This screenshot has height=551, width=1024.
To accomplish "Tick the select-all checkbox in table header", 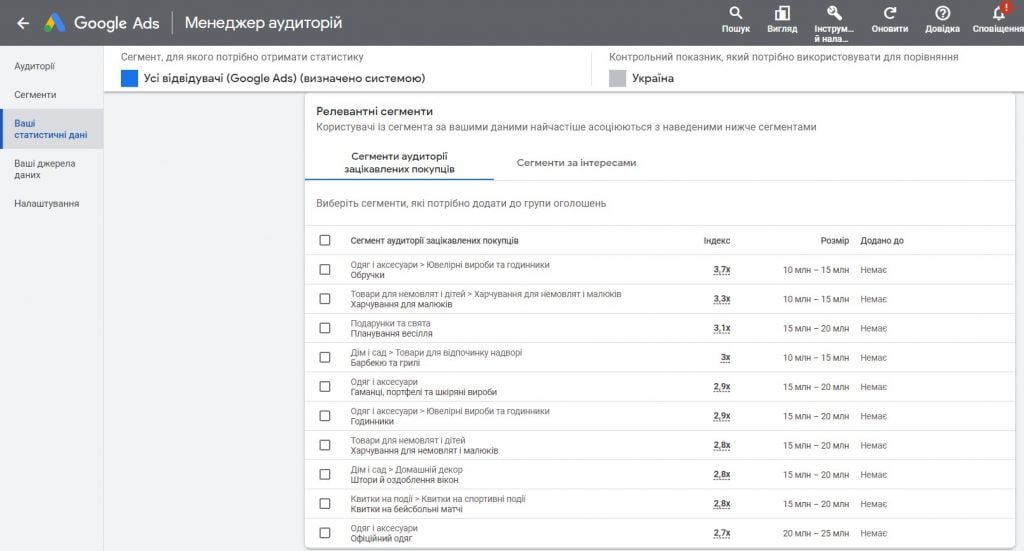I will click(325, 240).
